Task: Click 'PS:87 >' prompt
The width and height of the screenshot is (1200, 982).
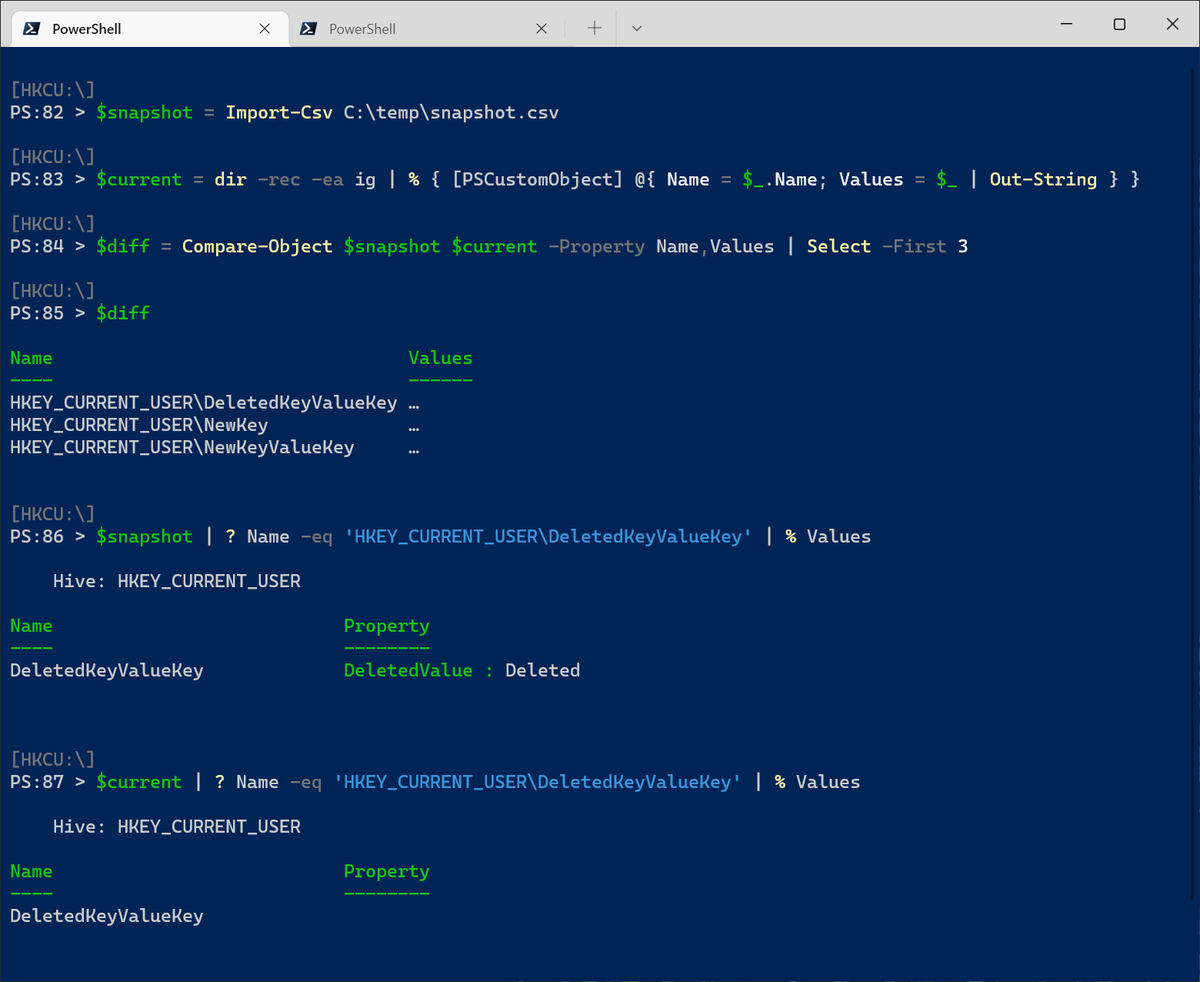Action: (47, 782)
